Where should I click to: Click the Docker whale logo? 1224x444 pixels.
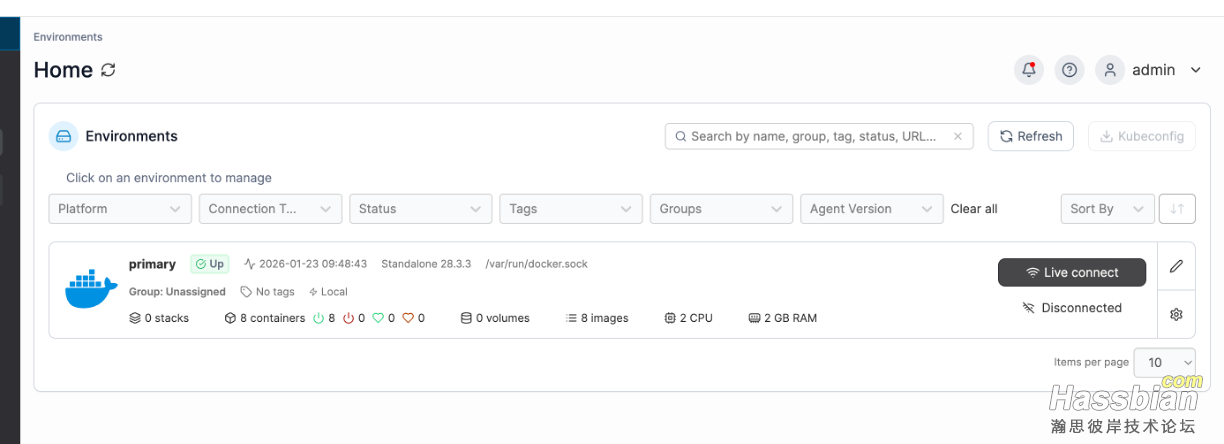[x=91, y=290]
